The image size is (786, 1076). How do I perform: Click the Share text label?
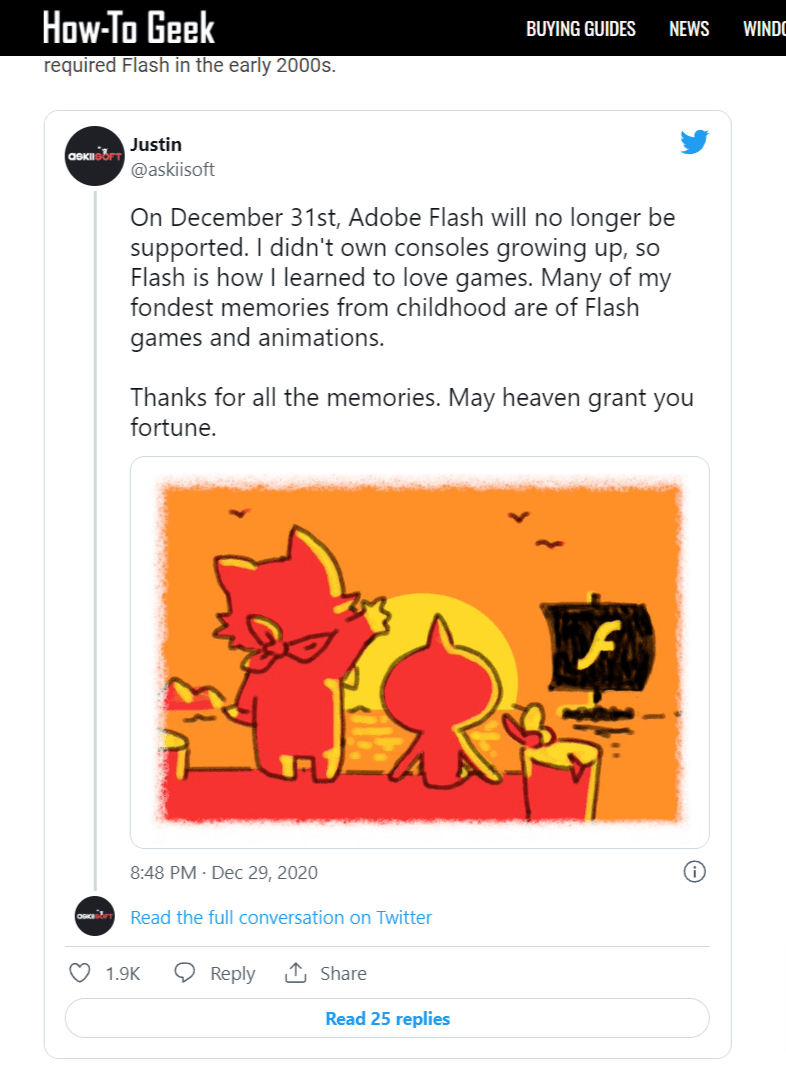pyautogui.click(x=343, y=973)
